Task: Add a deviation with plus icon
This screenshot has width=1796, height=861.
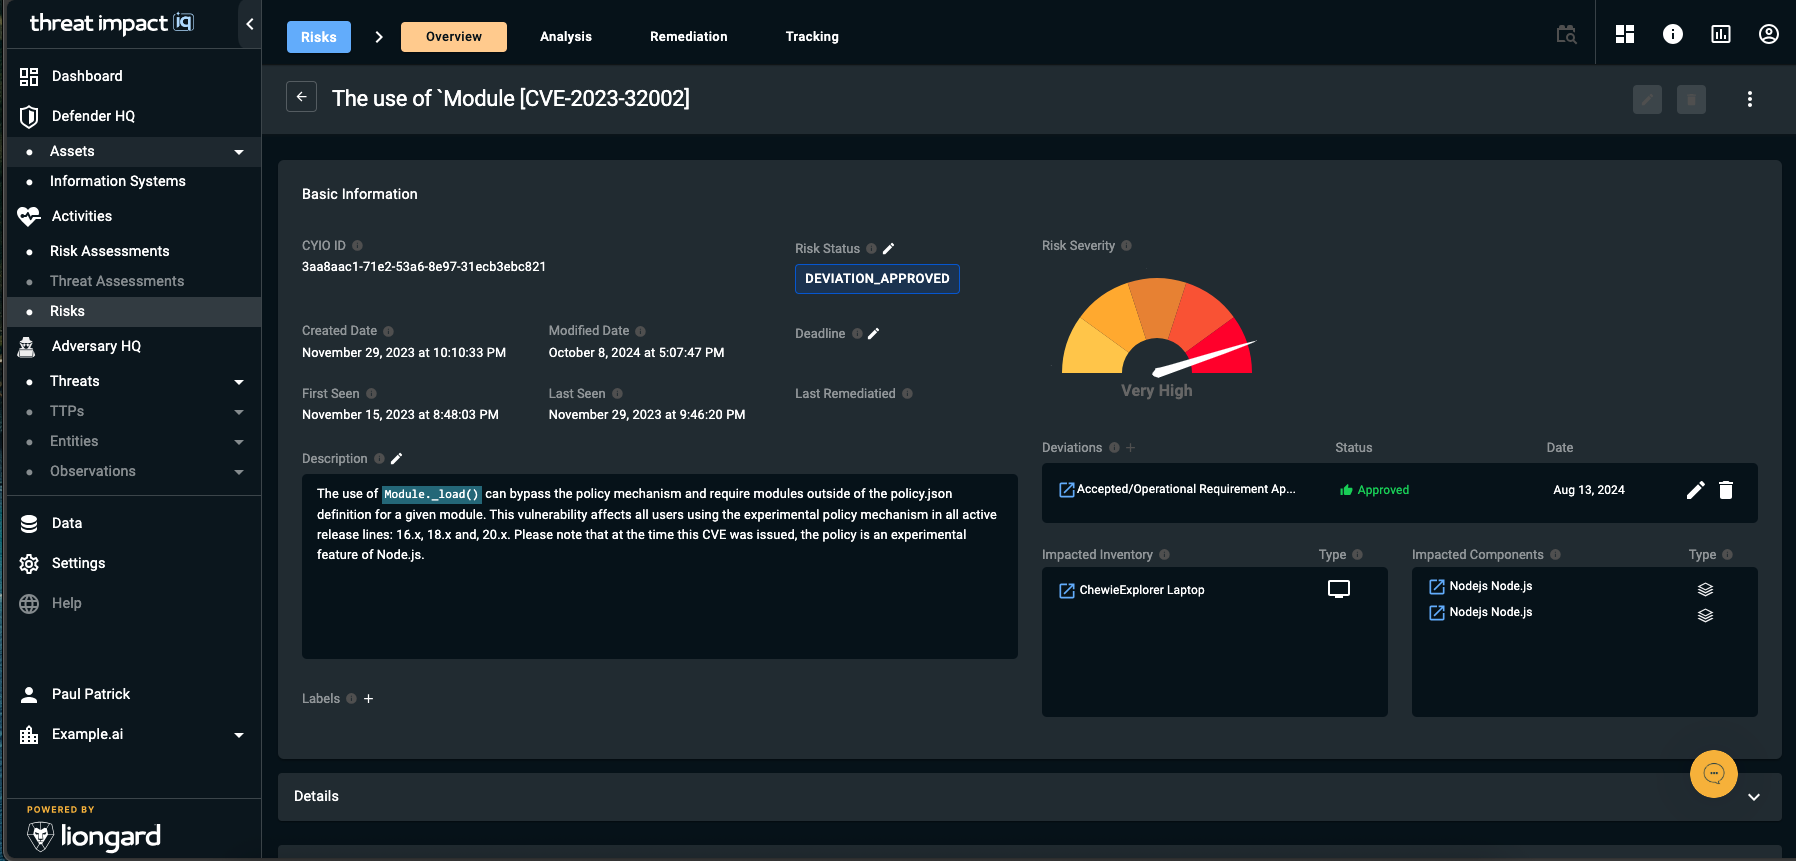Action: (1130, 448)
